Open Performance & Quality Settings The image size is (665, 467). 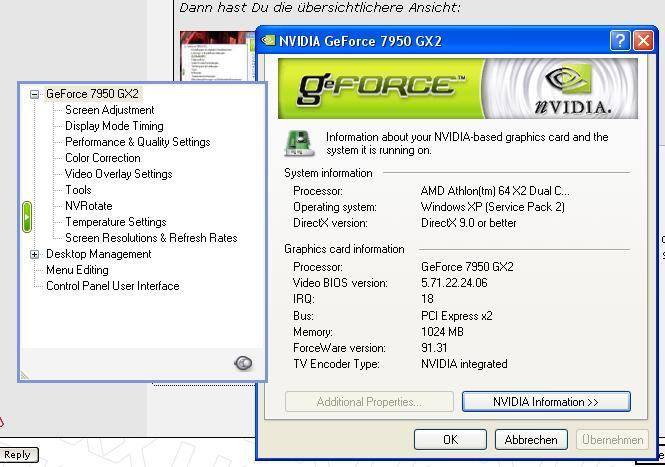click(137, 142)
